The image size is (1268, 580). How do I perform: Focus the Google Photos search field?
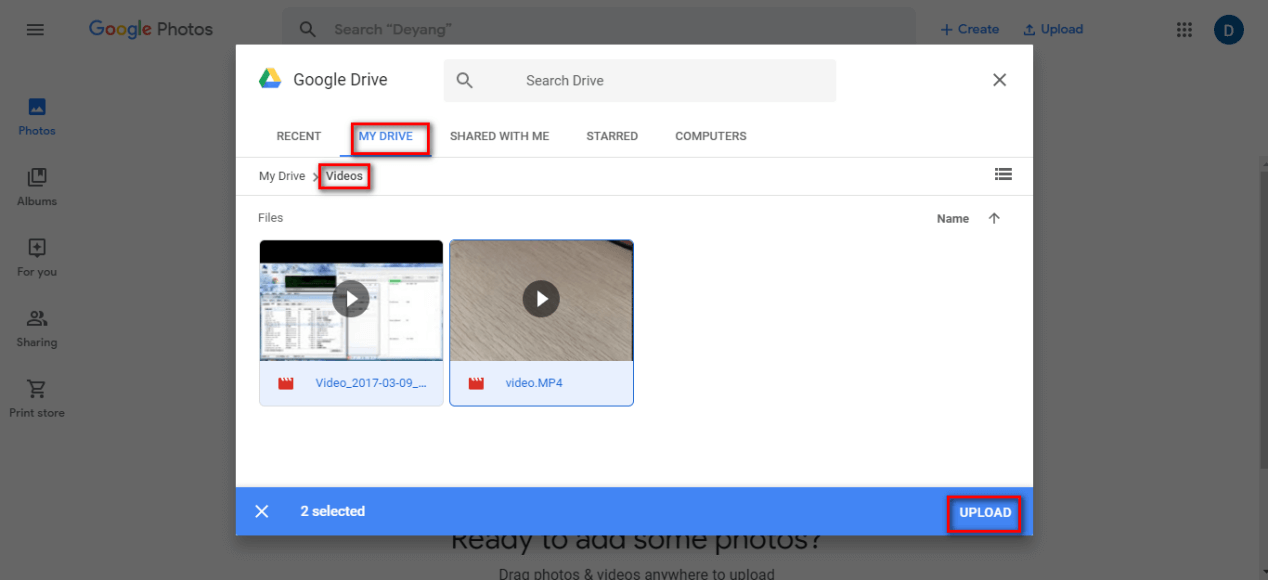[598, 30]
